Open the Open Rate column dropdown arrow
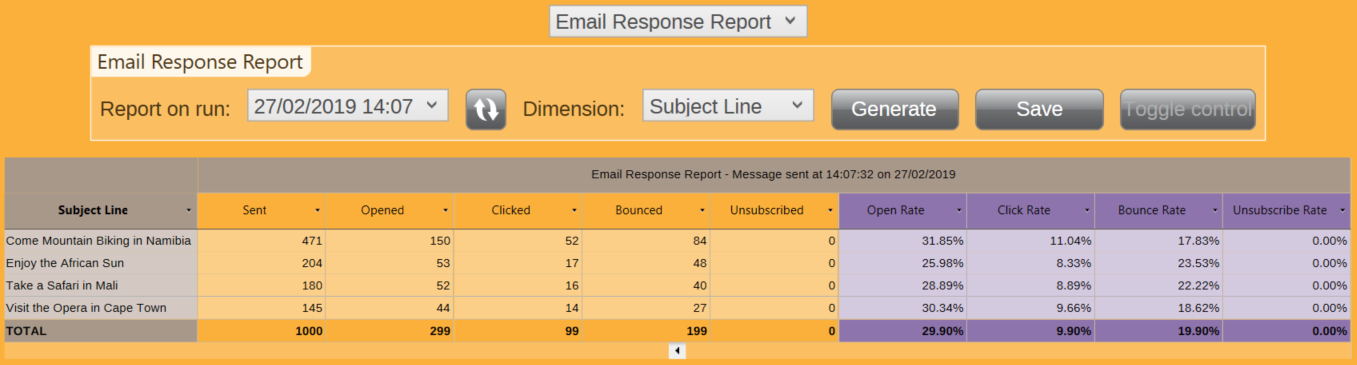The height and width of the screenshot is (365, 1357). click(x=958, y=211)
